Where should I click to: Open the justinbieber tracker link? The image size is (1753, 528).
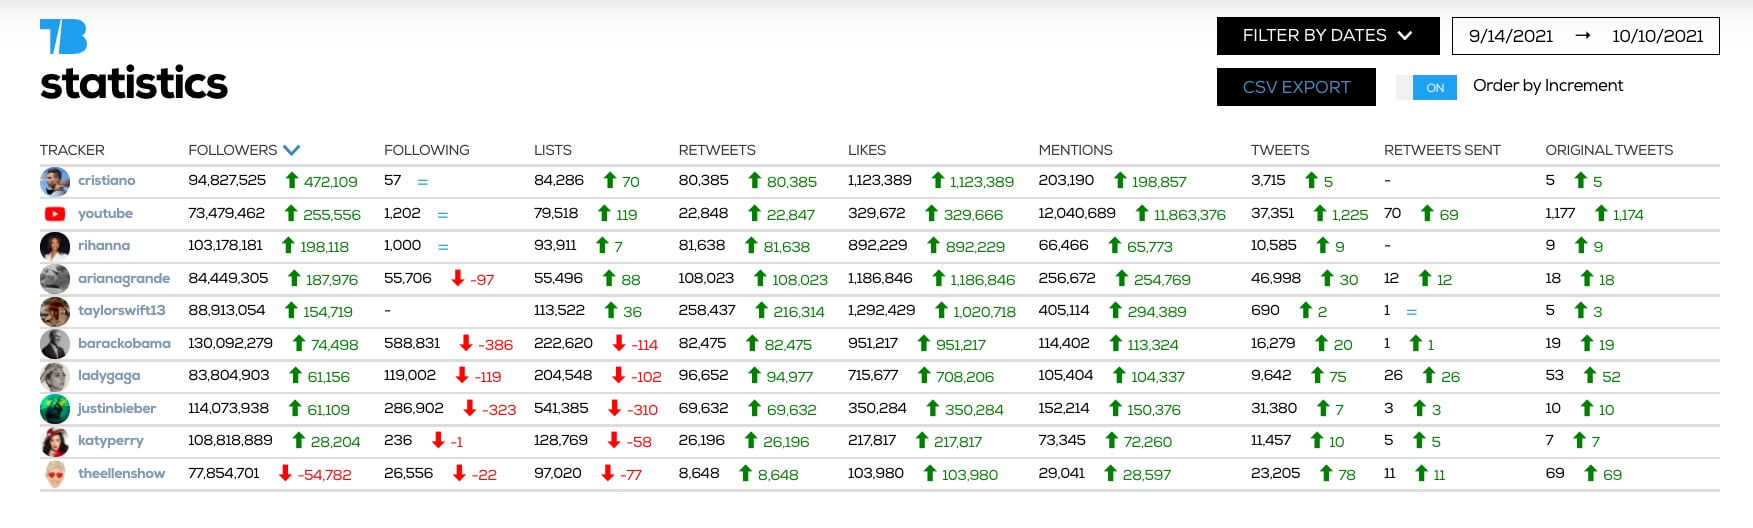117,409
